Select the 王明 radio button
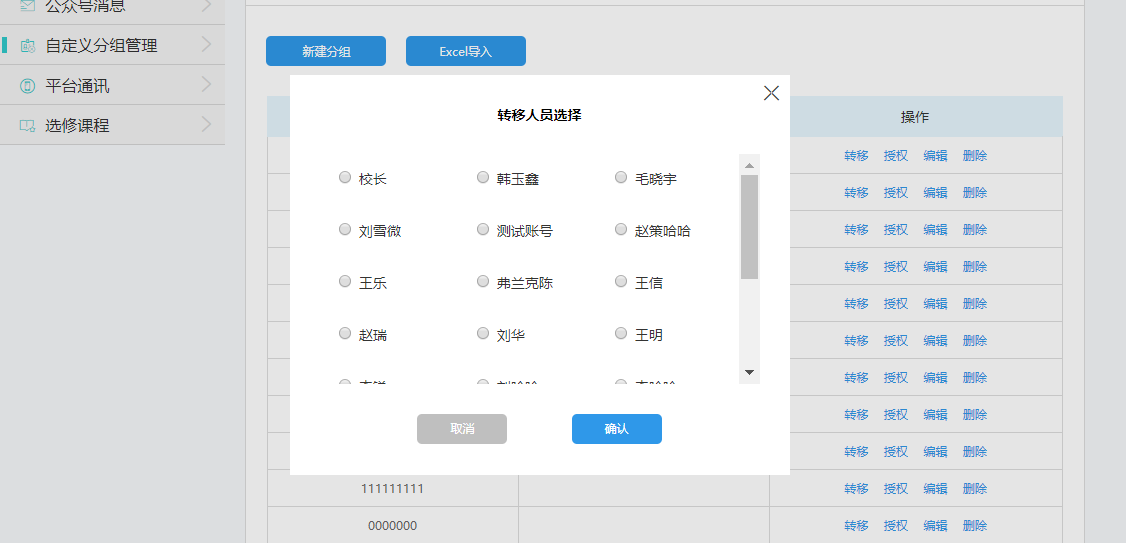The width and height of the screenshot is (1126, 543). coord(621,334)
